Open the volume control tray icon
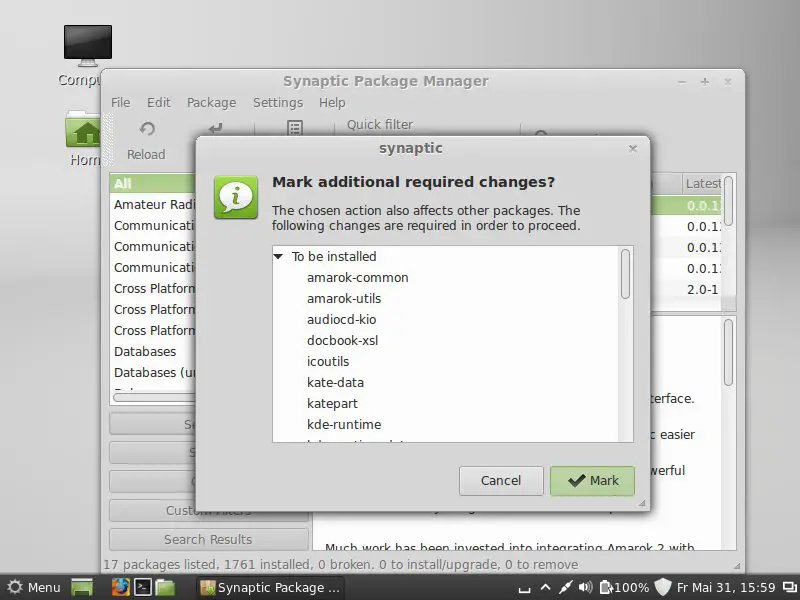 [585, 587]
